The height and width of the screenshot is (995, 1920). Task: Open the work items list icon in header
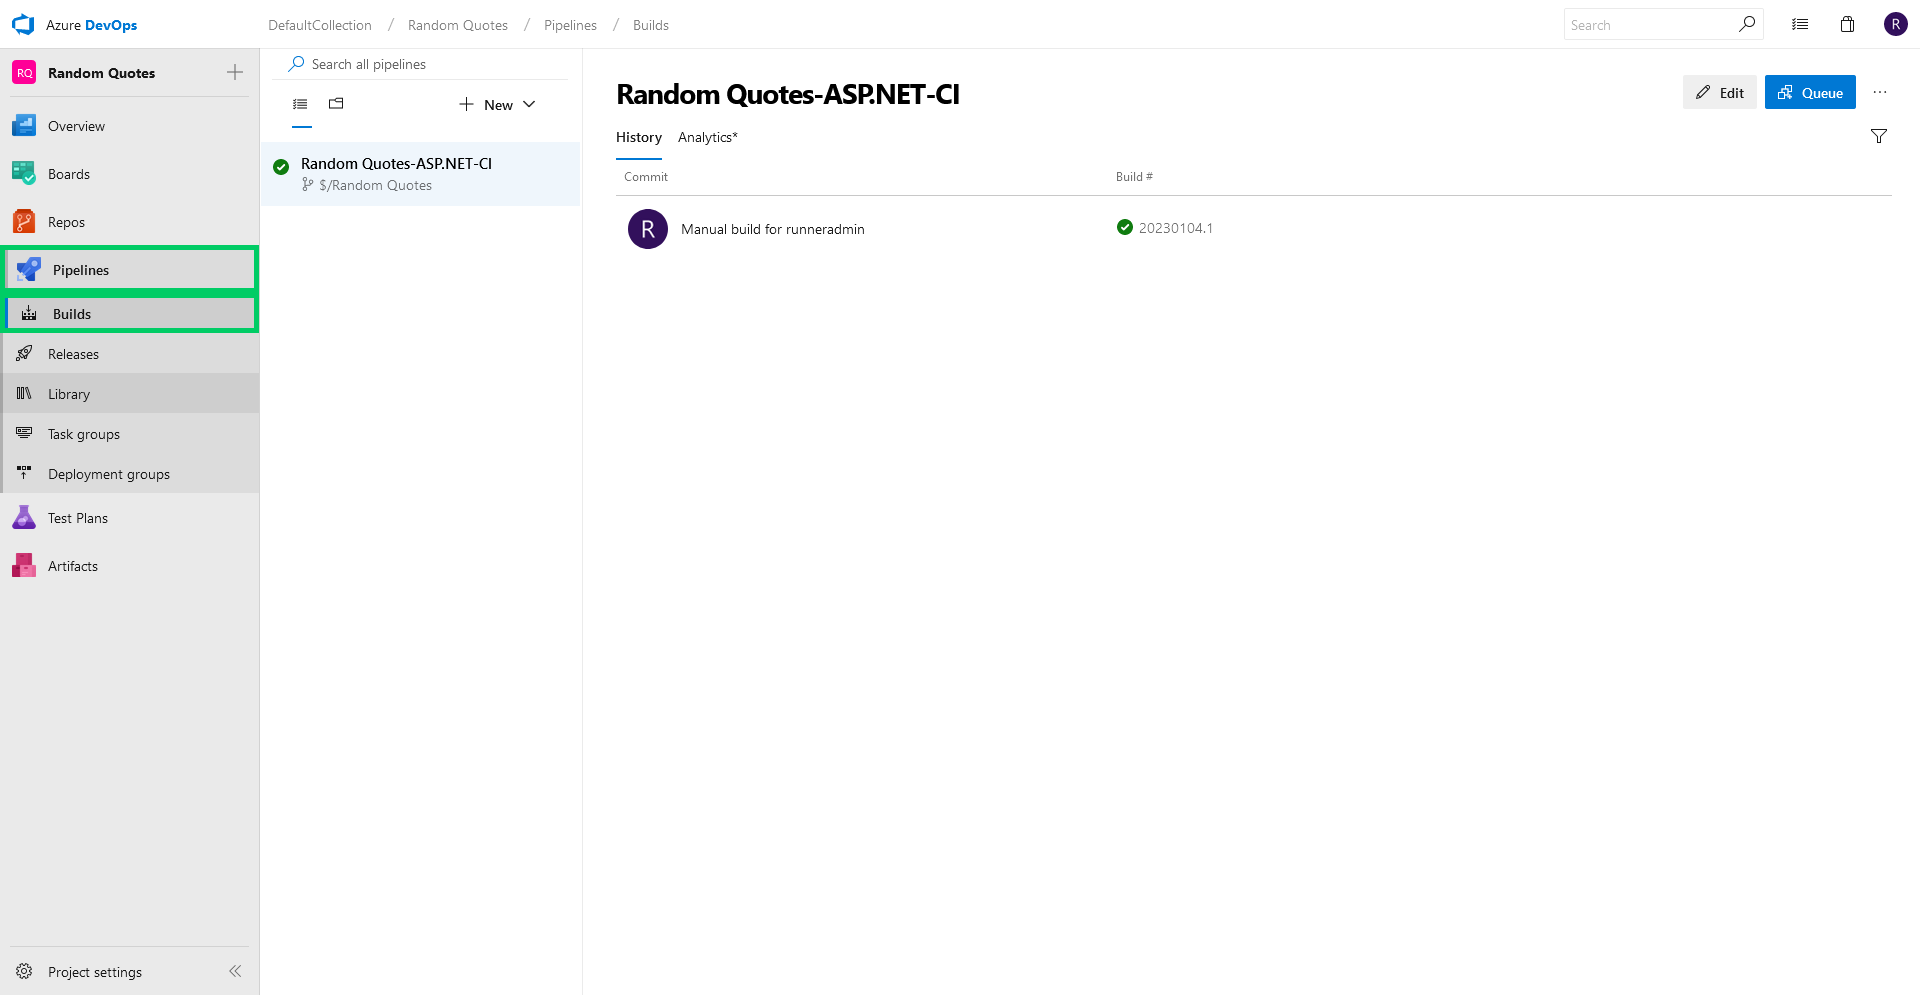pyautogui.click(x=1800, y=24)
